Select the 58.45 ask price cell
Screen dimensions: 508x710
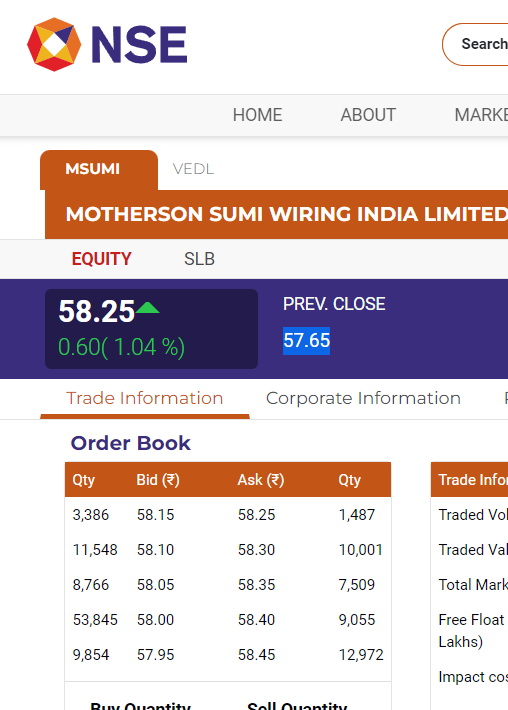(x=256, y=655)
